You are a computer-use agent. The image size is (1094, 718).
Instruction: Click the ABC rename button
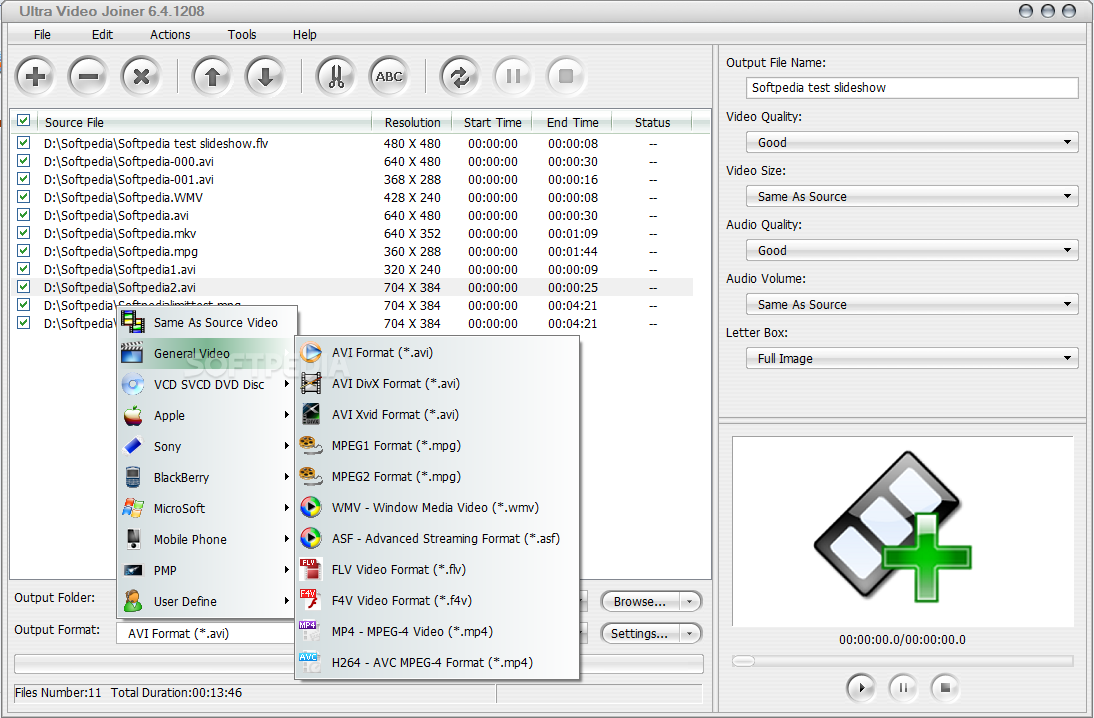[x=389, y=76]
